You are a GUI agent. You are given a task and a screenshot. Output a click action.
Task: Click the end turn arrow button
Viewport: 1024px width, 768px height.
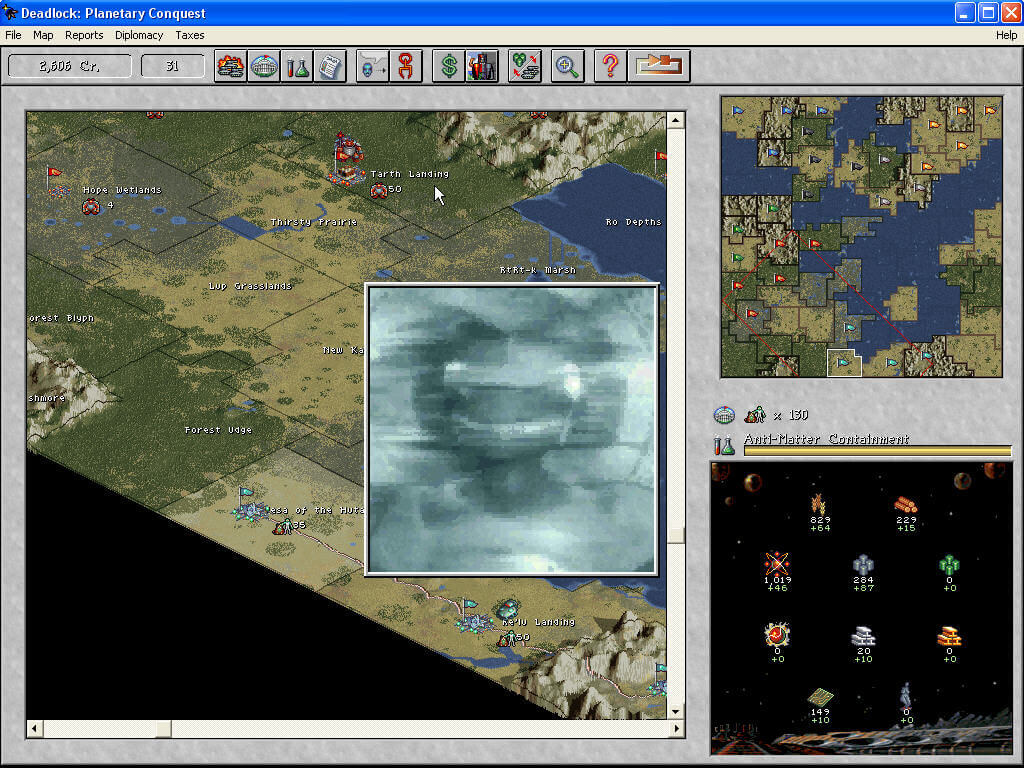(x=659, y=66)
